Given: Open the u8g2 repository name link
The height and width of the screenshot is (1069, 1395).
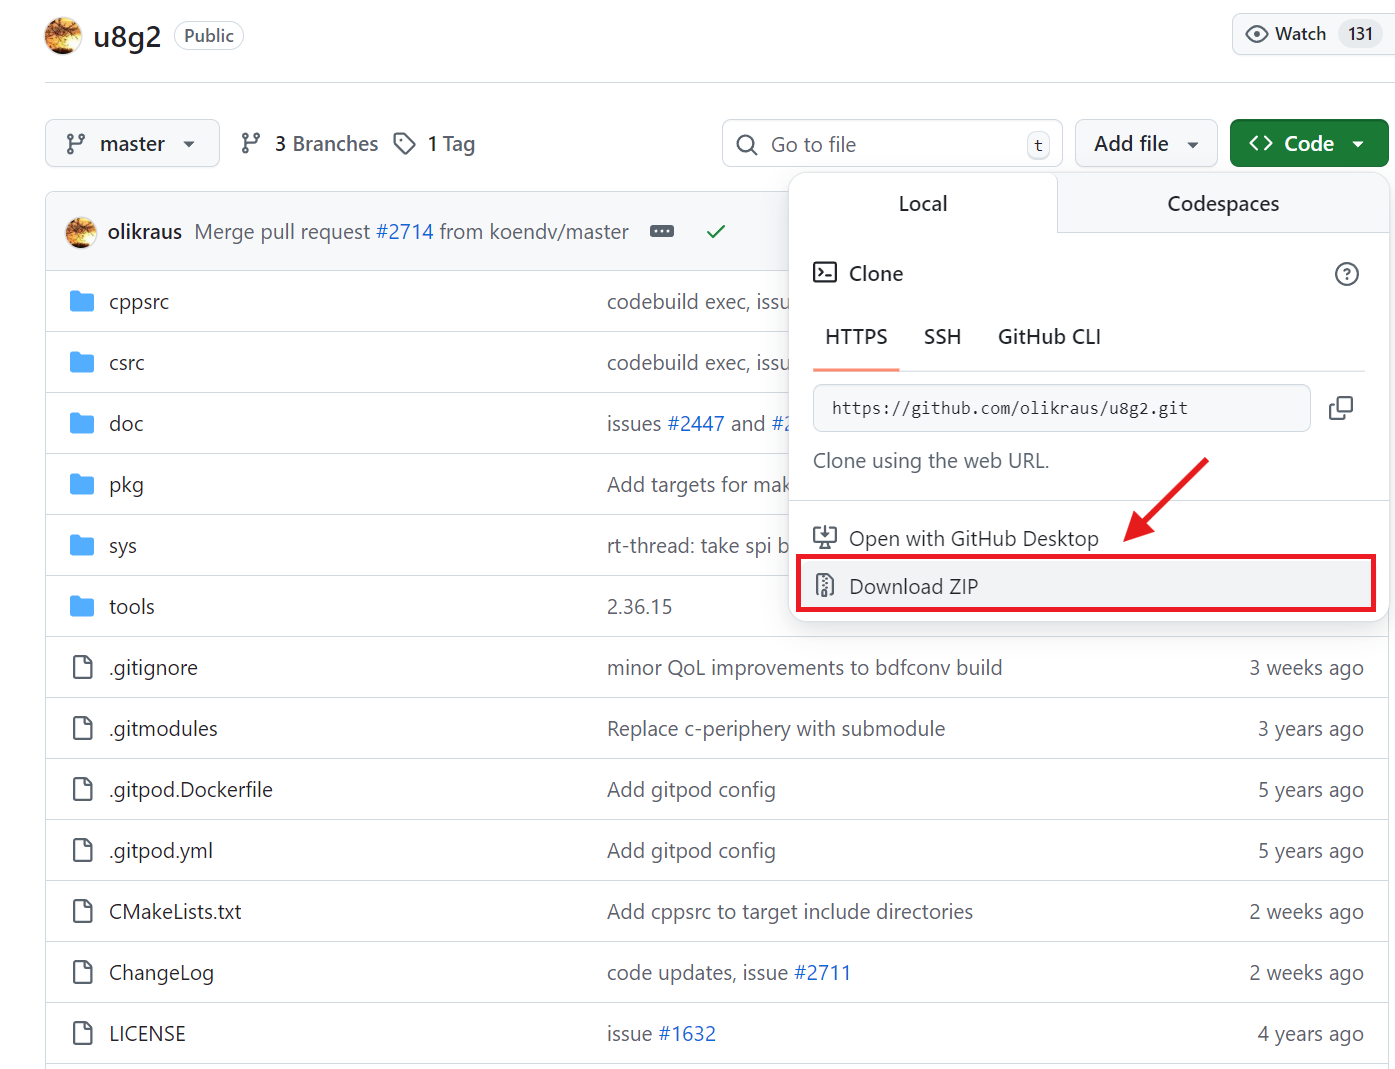Looking at the screenshot, I should [x=127, y=36].
